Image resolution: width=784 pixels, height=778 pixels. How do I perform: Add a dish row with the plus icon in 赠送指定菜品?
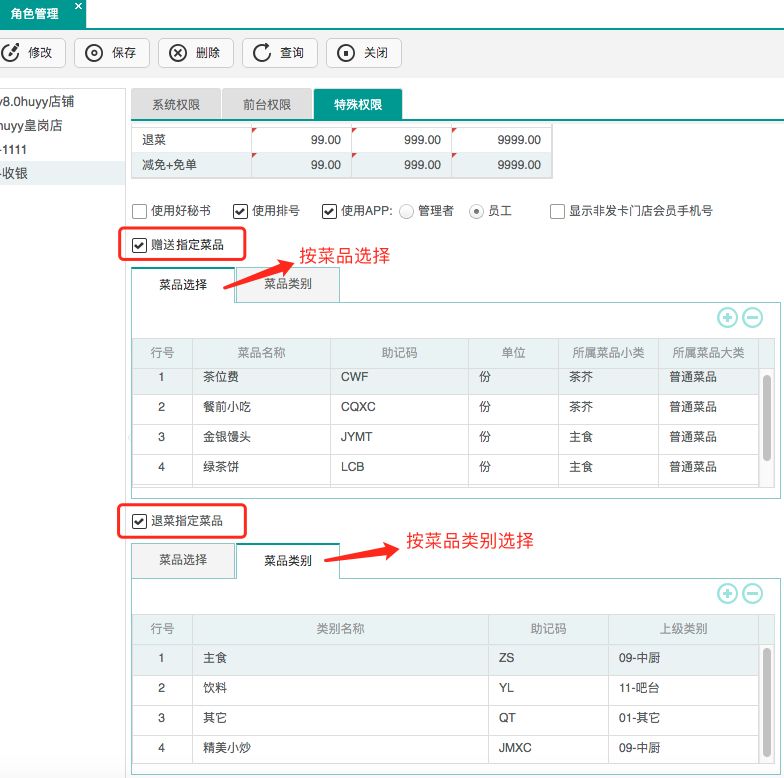(x=728, y=318)
